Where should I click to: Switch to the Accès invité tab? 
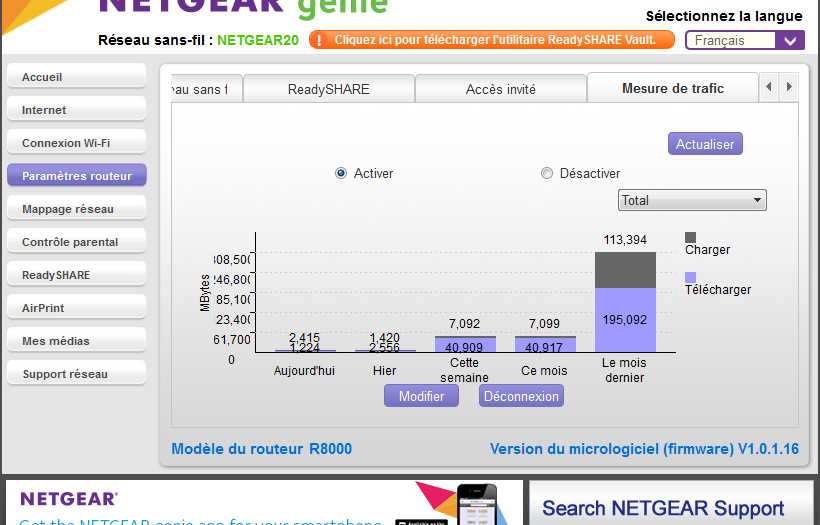tap(500, 89)
